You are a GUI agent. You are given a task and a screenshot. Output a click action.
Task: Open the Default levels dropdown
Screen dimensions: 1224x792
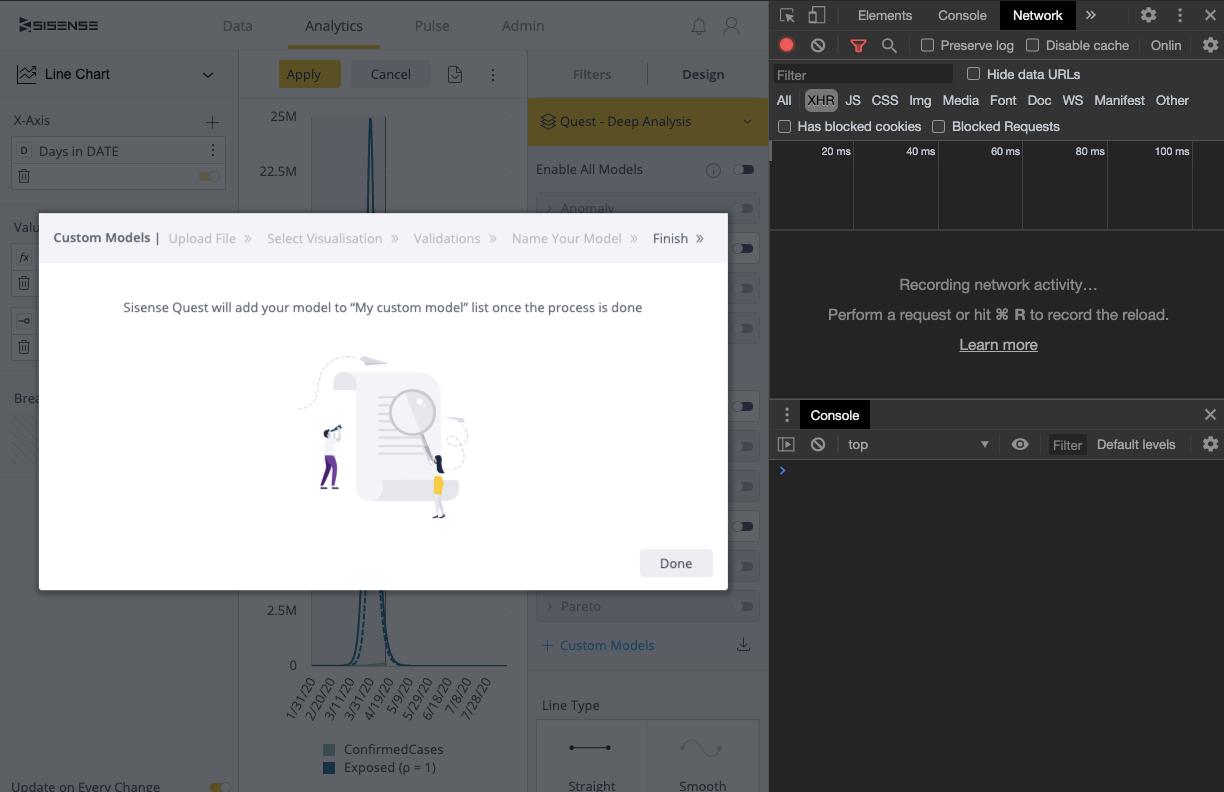pyautogui.click(x=1136, y=445)
